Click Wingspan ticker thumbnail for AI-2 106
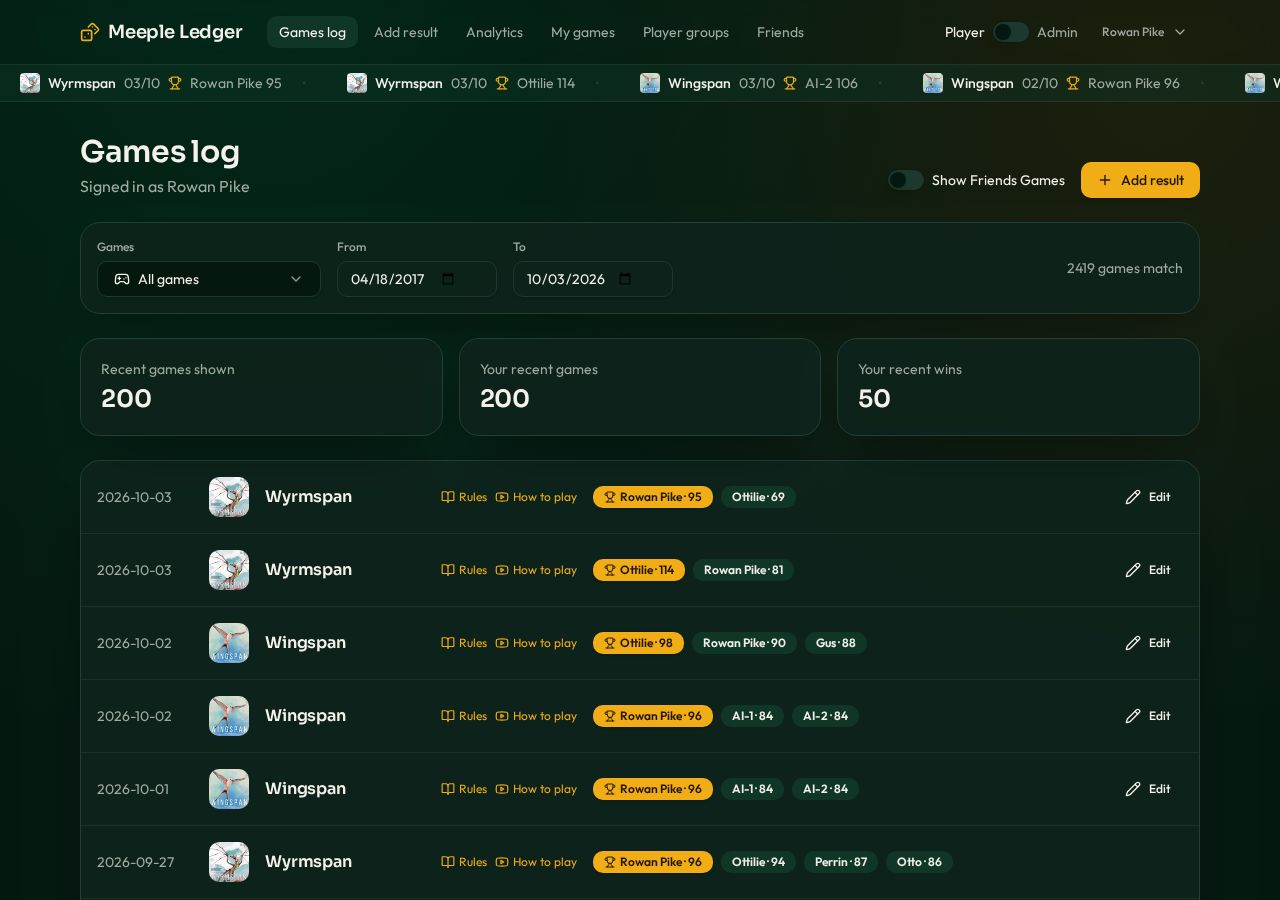1280x900 pixels. coord(650,83)
